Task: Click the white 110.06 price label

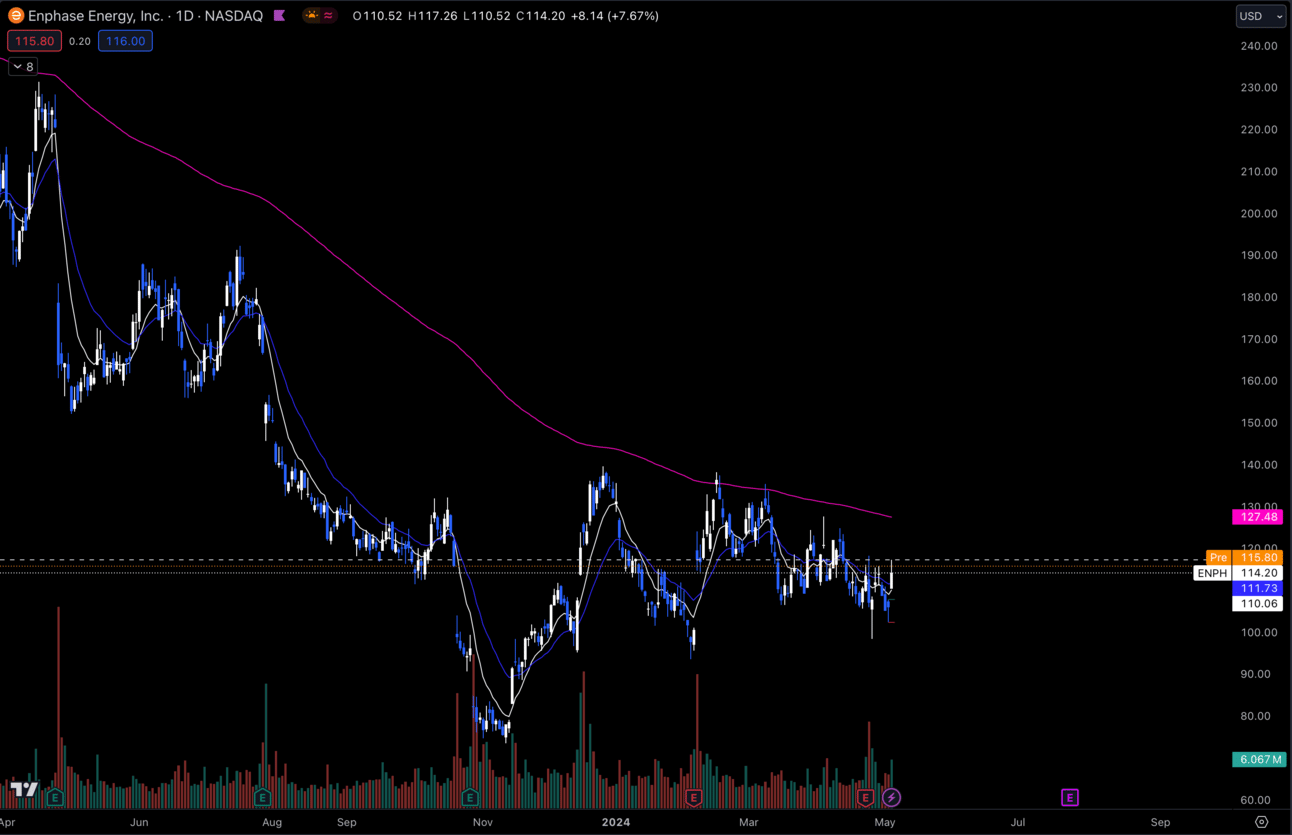Action: pyautogui.click(x=1257, y=604)
